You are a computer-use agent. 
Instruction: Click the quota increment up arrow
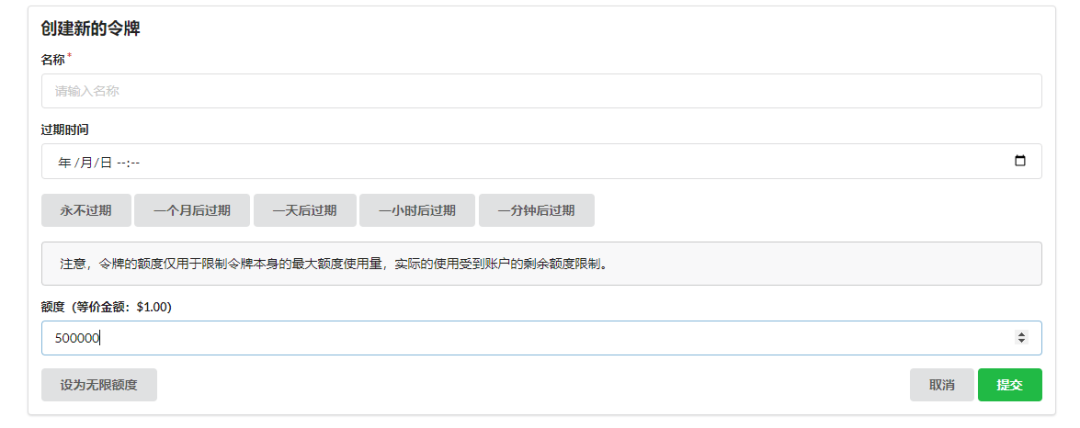pos(1021,334)
